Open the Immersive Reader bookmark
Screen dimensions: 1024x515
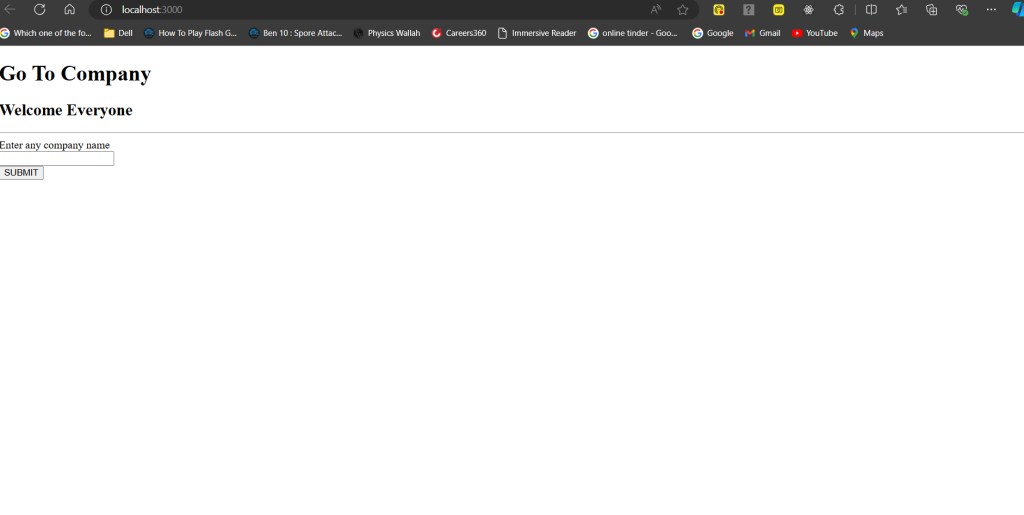click(537, 33)
